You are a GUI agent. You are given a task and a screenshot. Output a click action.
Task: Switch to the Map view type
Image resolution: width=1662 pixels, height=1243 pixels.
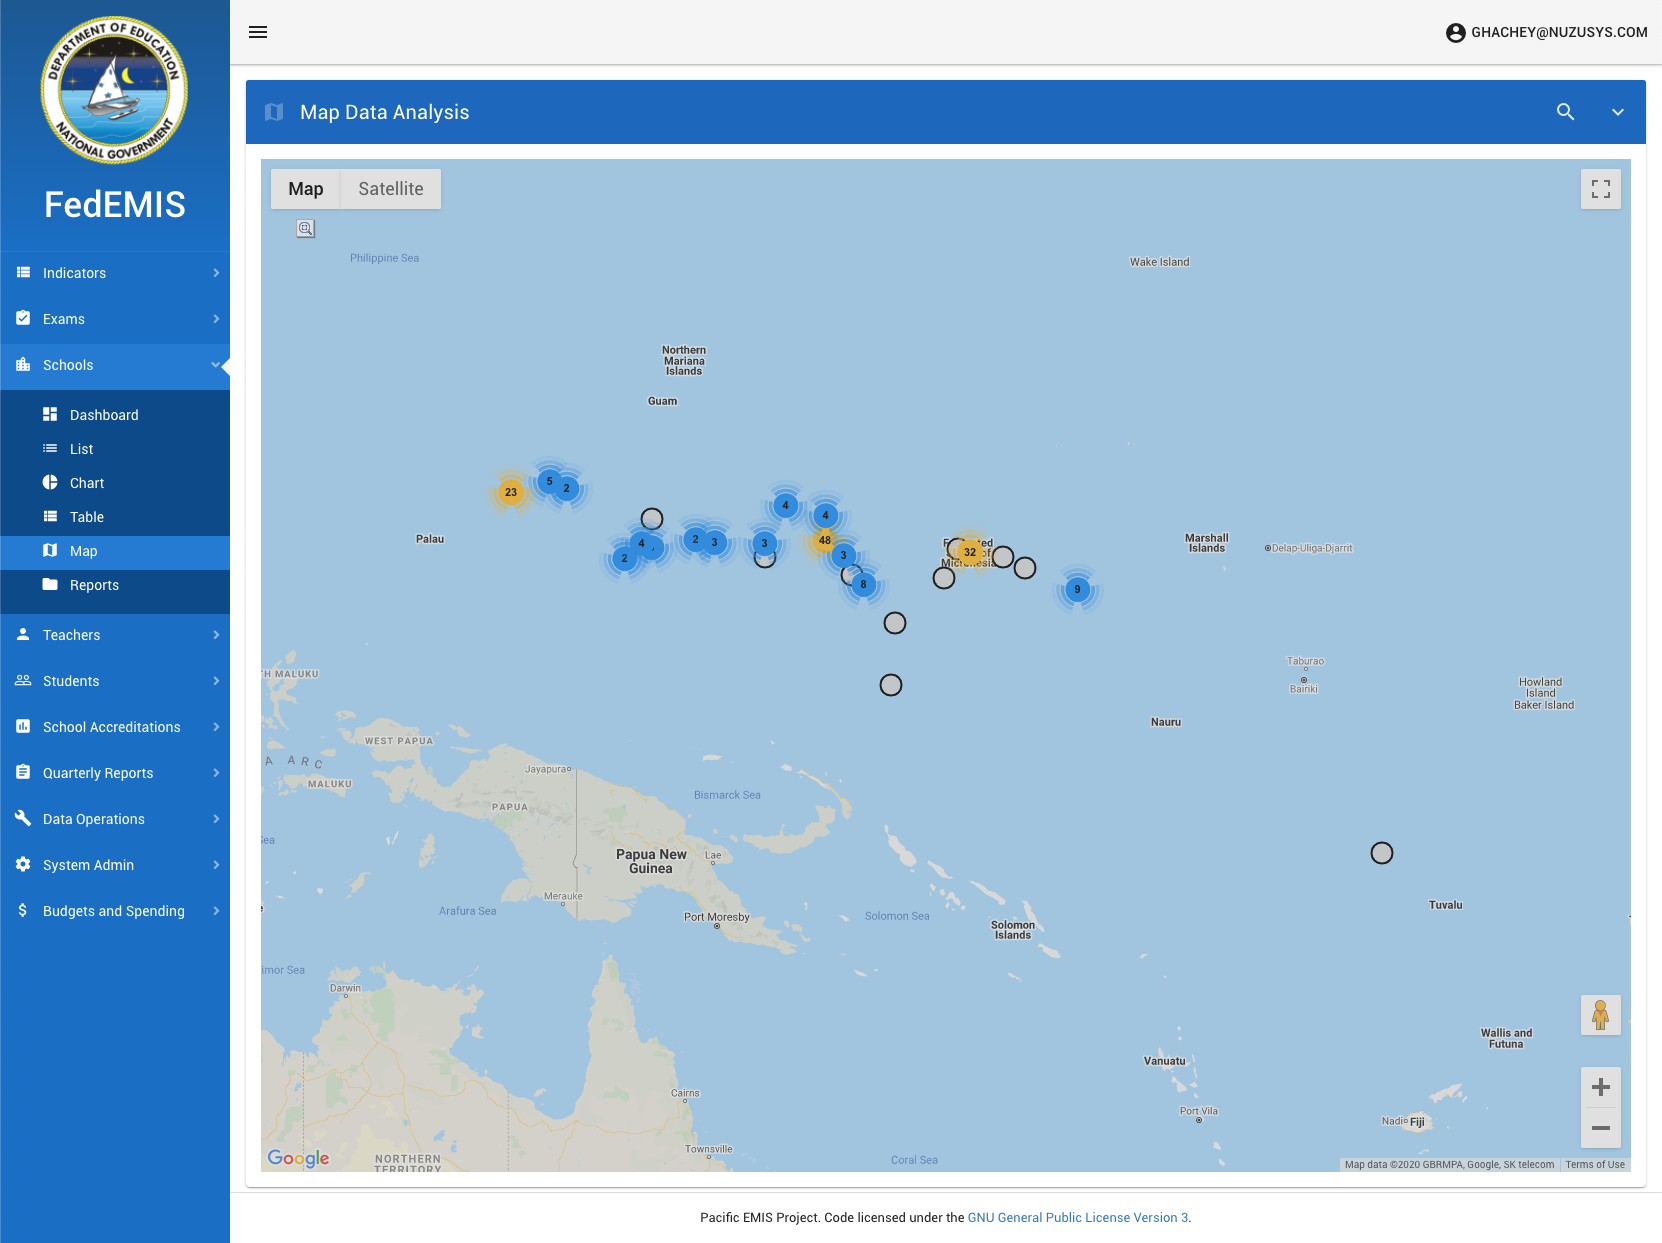[x=305, y=189]
